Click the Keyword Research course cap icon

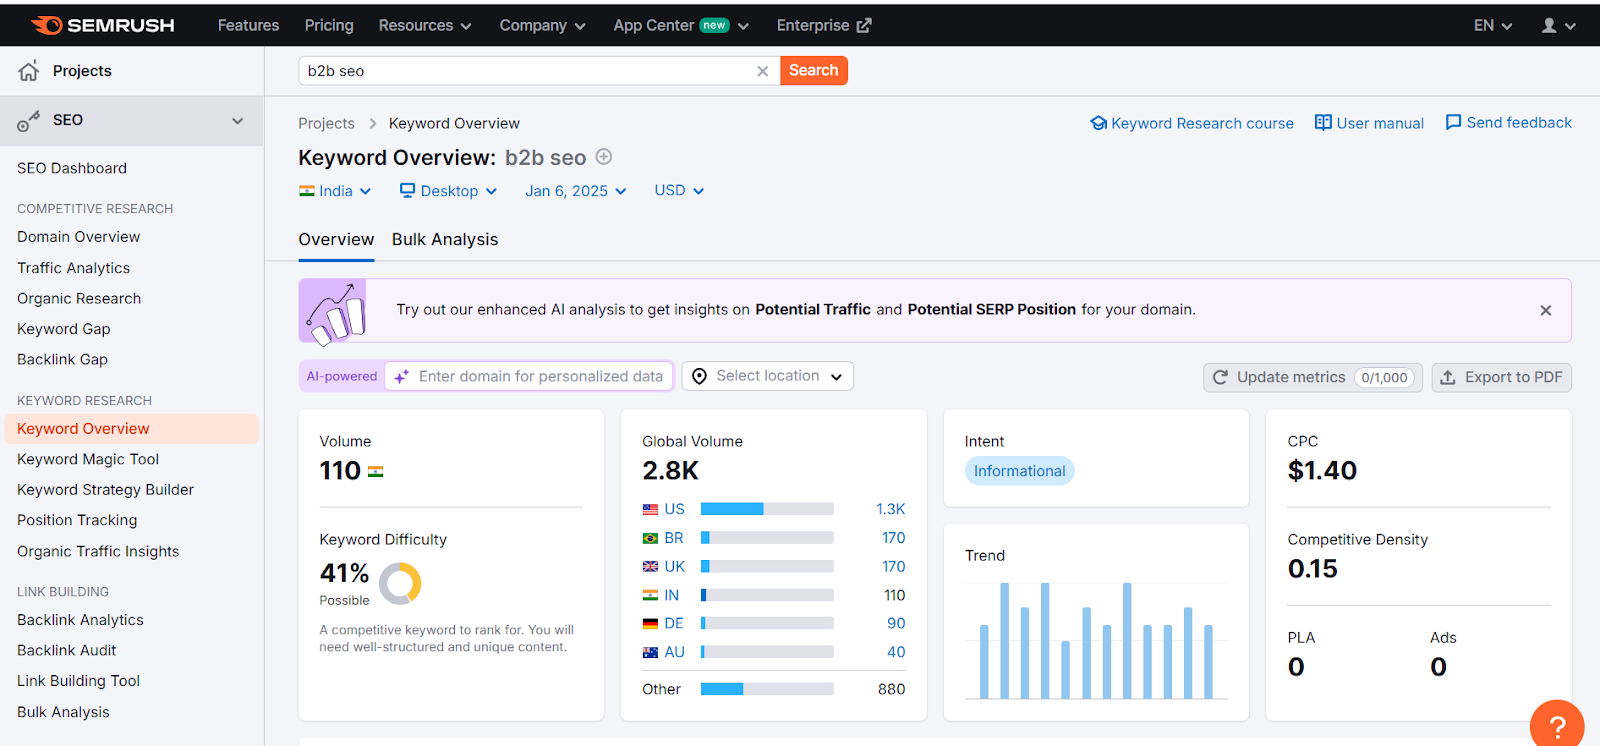(1098, 123)
